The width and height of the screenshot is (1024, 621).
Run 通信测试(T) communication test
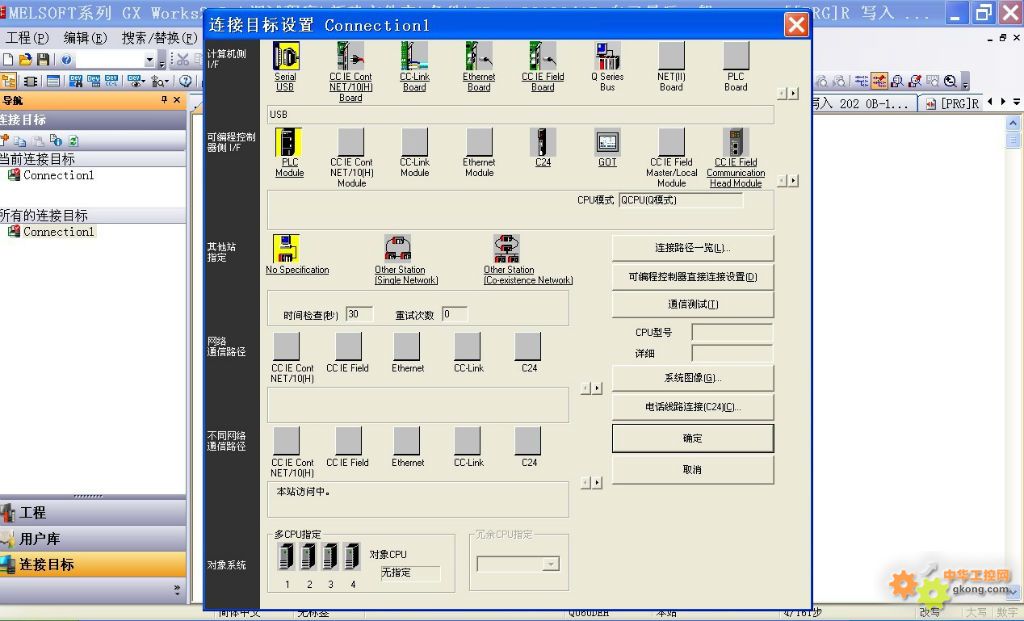pos(693,304)
